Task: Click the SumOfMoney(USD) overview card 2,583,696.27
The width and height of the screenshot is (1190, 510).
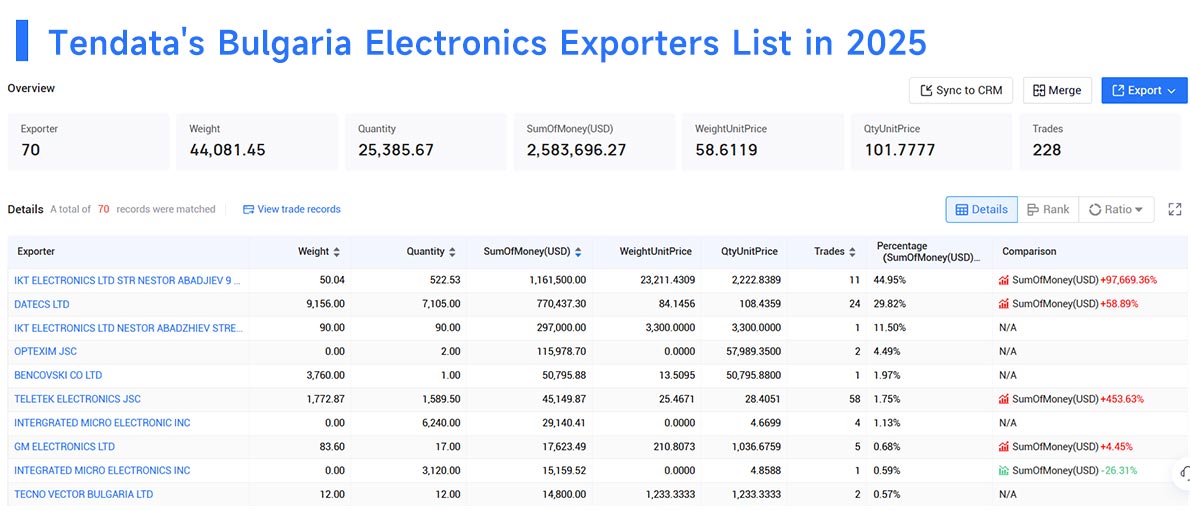Action: [594, 142]
